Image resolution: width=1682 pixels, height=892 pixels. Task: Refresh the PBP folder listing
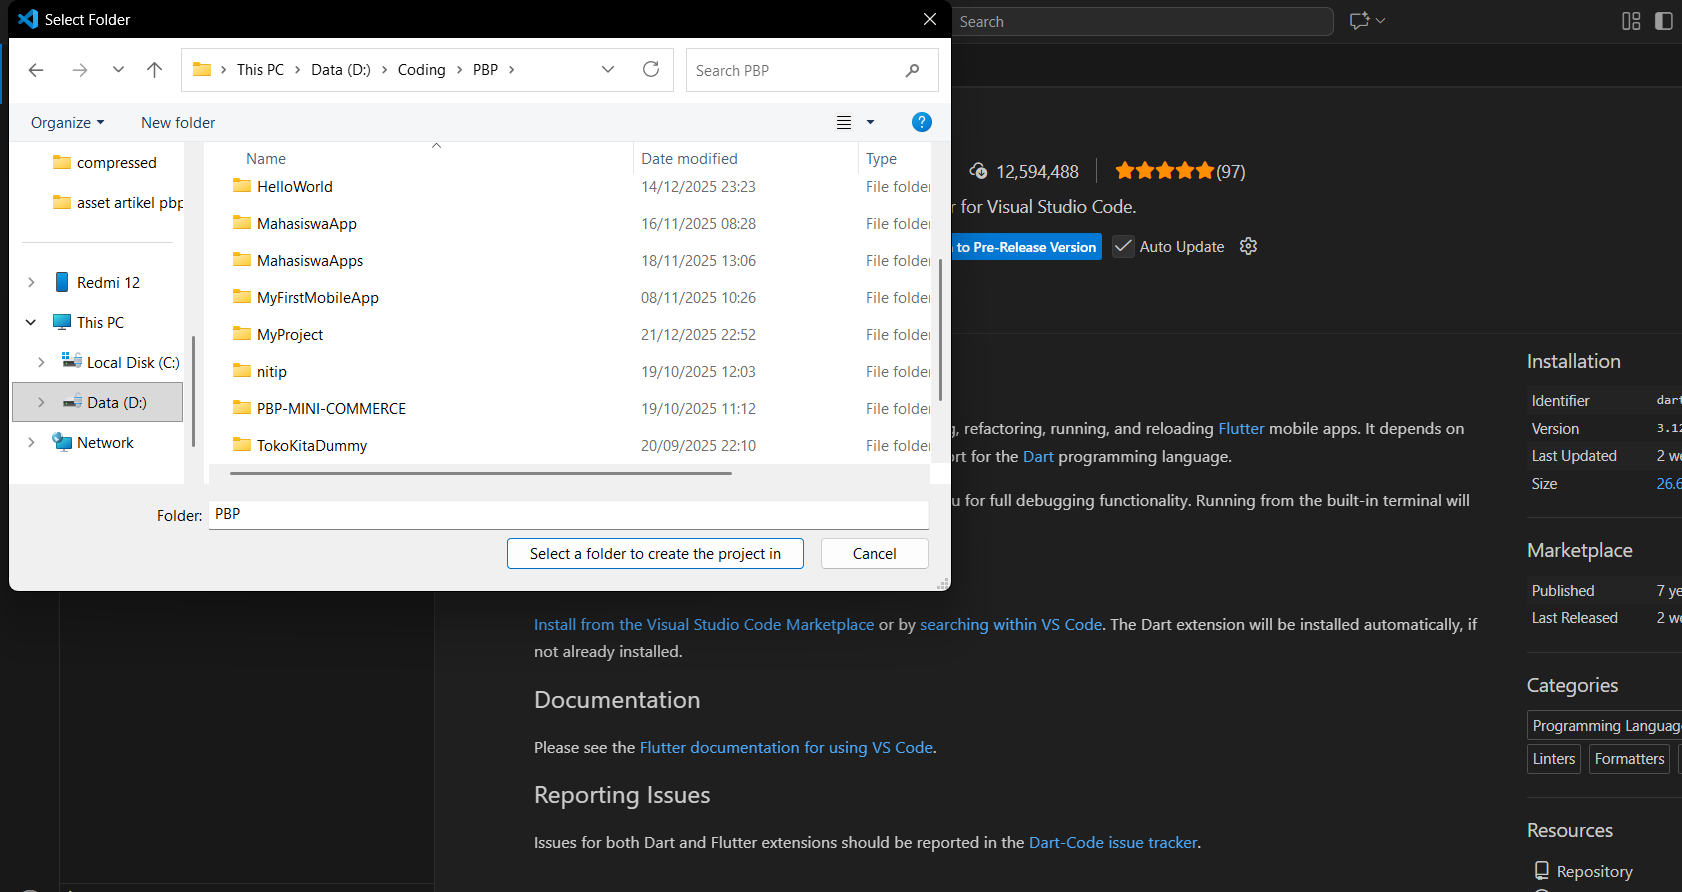pos(651,69)
